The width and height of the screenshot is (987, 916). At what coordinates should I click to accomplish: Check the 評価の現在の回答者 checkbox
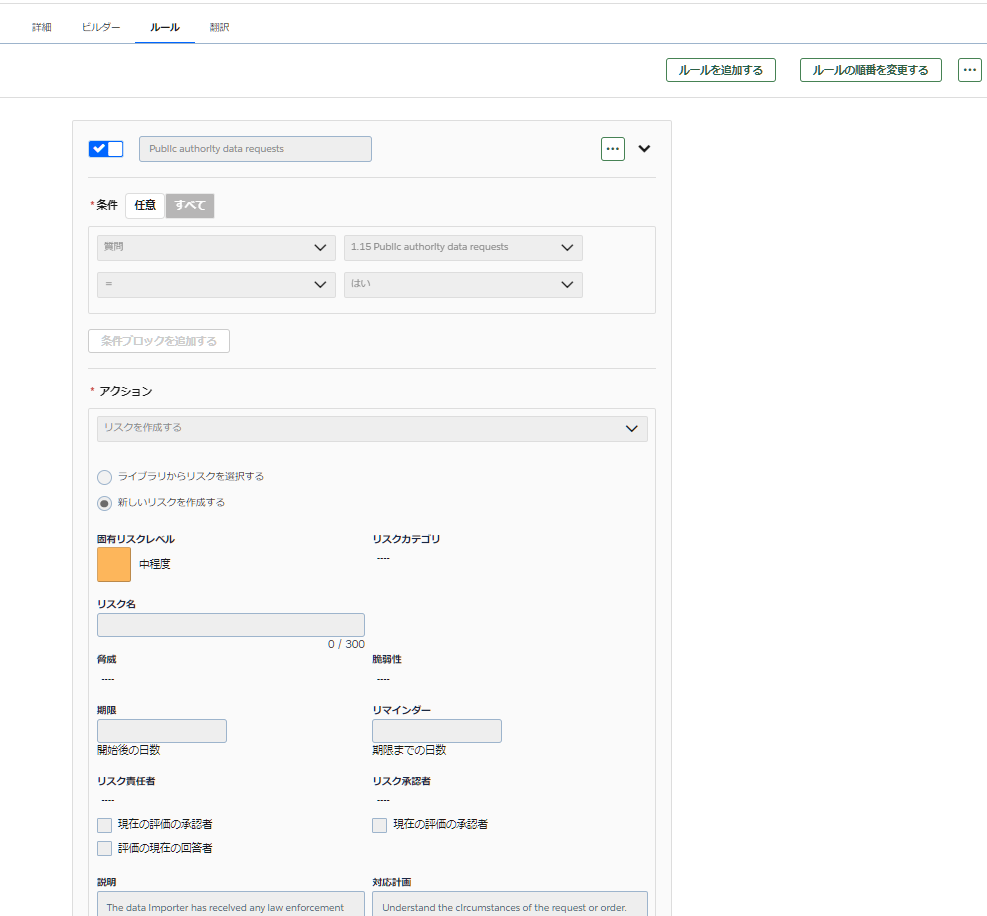tap(105, 848)
